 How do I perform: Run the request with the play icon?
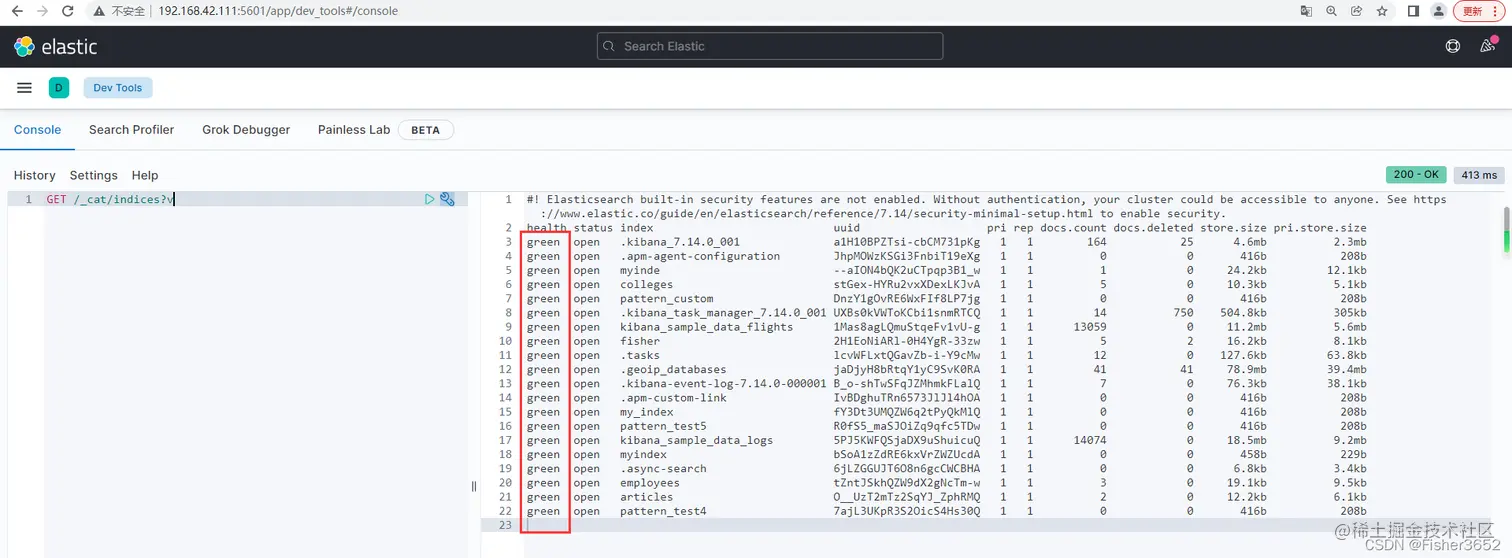pyautogui.click(x=430, y=199)
